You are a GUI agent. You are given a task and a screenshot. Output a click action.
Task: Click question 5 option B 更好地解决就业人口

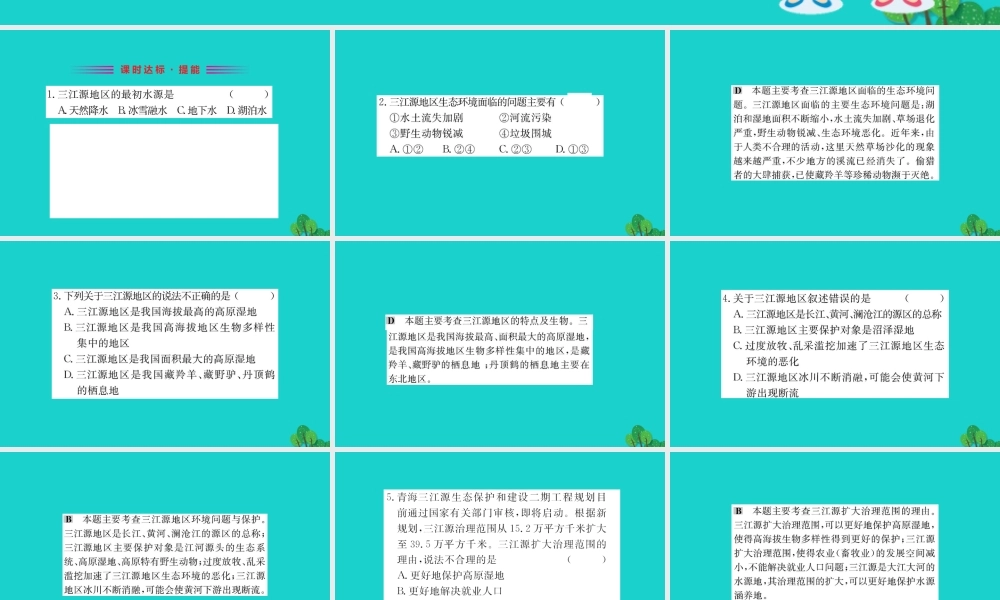click(x=450, y=591)
